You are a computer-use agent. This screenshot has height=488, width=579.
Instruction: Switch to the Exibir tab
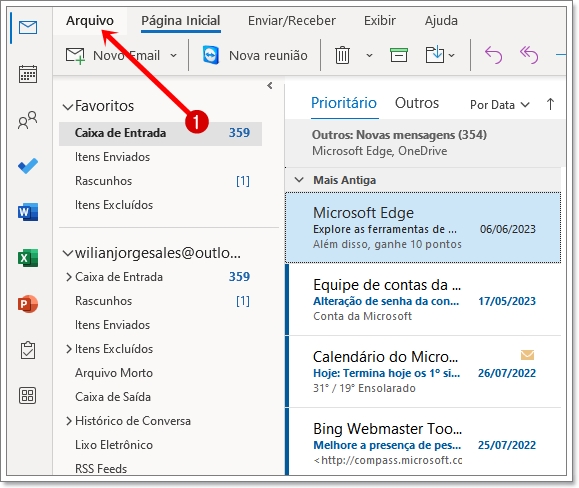click(x=380, y=21)
